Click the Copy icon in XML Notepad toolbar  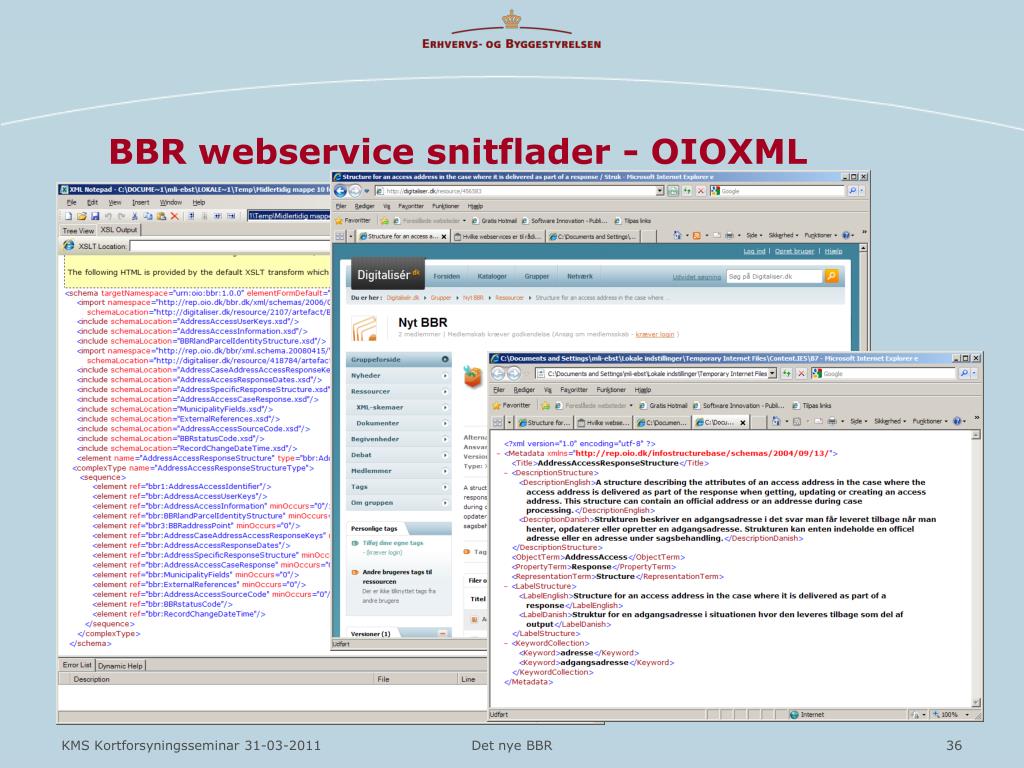148,216
